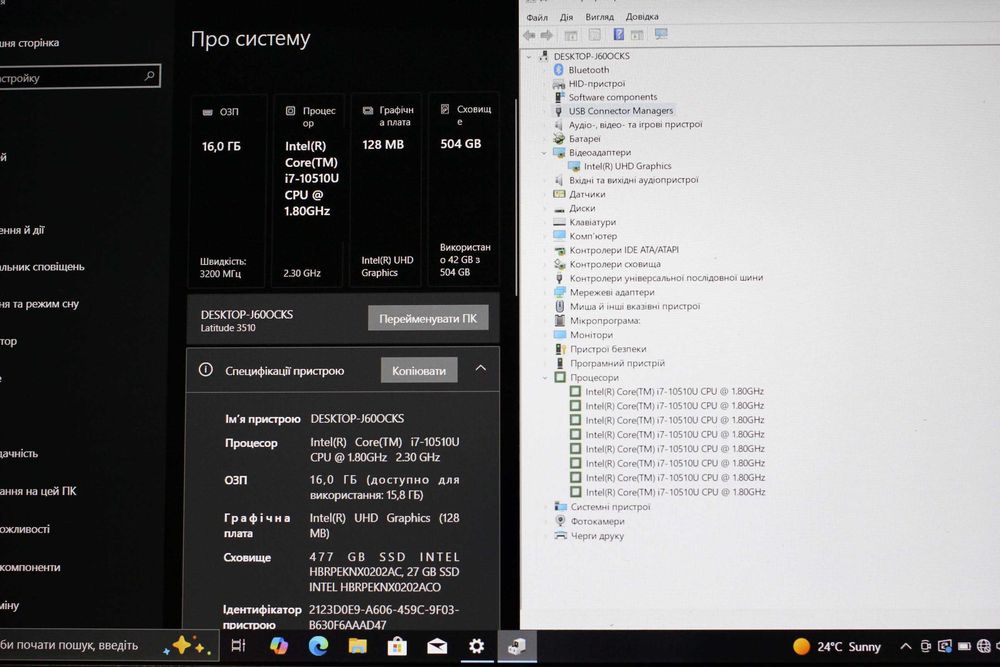Switch to Device Manager taskbar icon
Image resolution: width=1000 pixels, height=667 pixels.
[517, 647]
